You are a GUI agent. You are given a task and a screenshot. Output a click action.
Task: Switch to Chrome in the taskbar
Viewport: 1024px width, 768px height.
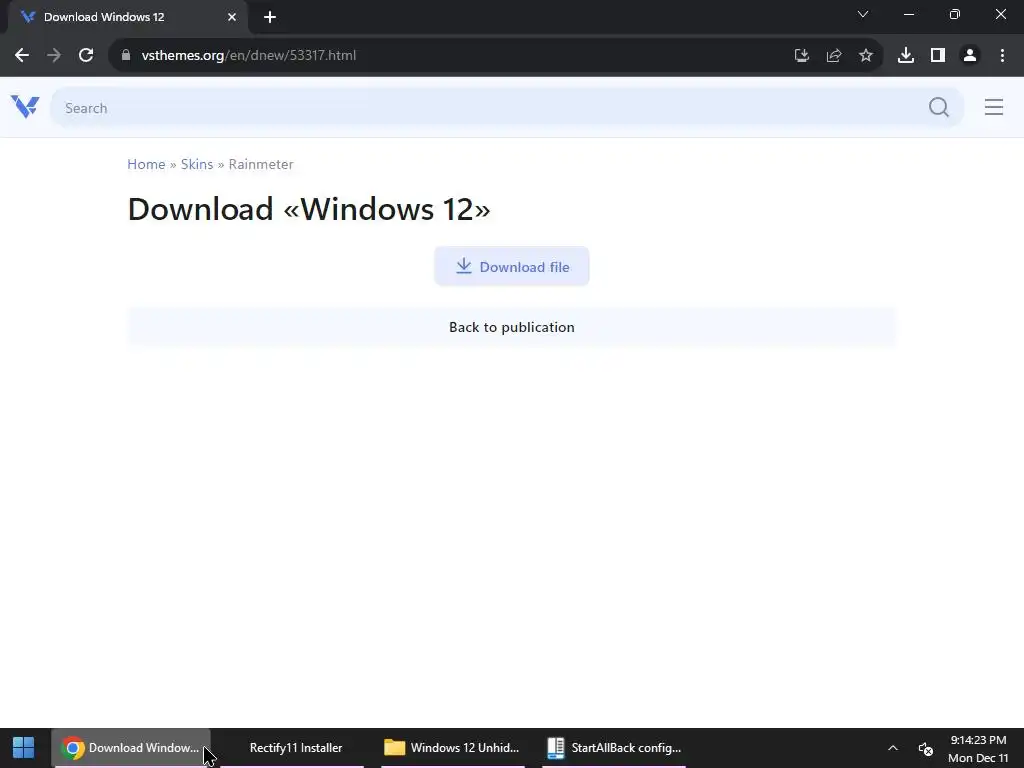131,748
